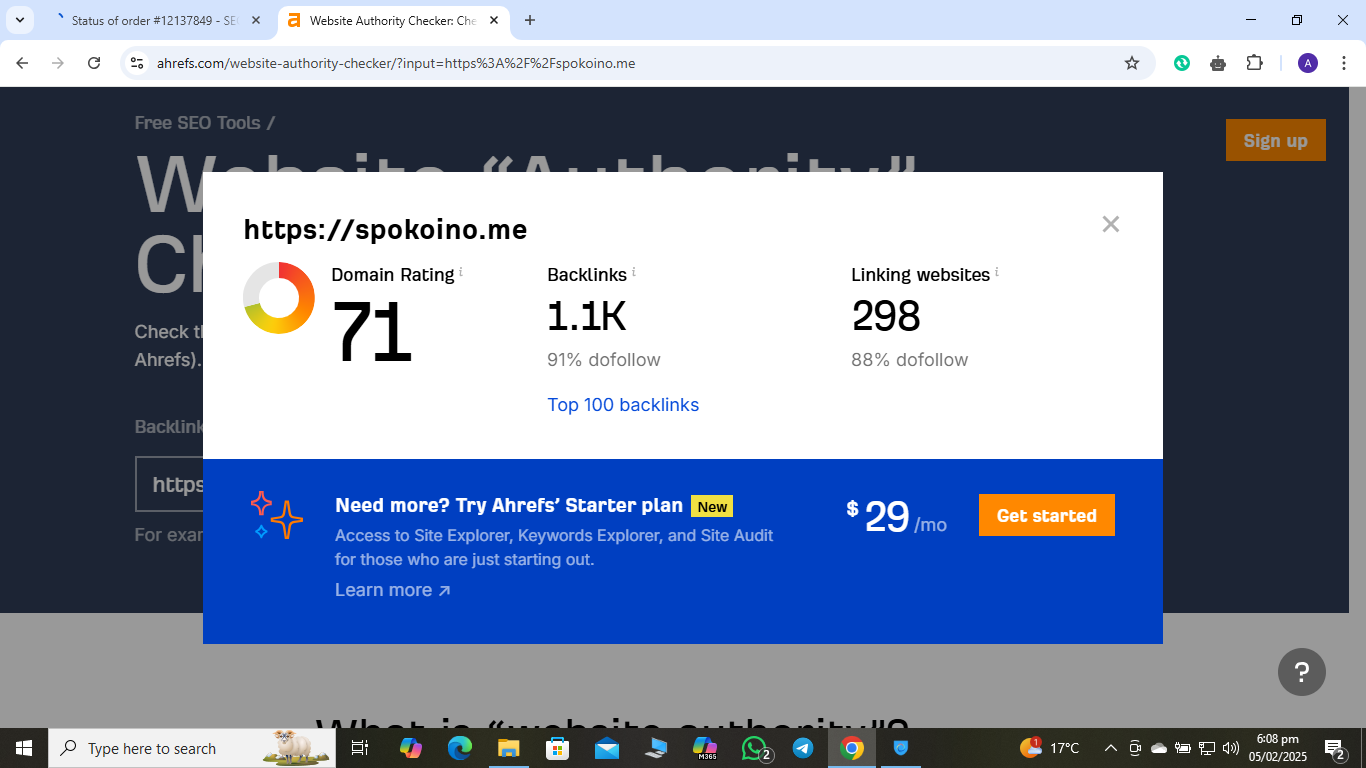
Task: Open a new browser tab
Action: [530, 20]
